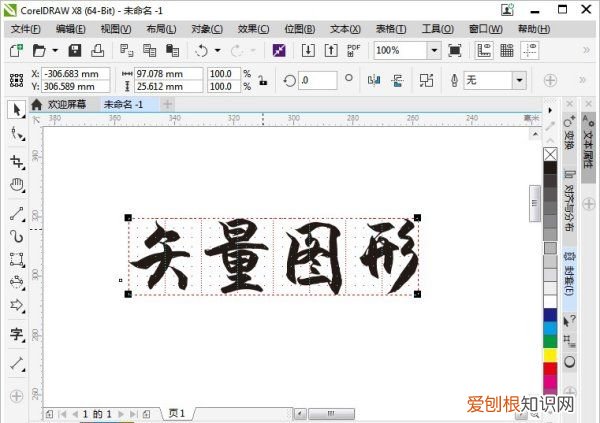Select the Pan hand tool
The image size is (600, 423).
click(17, 185)
